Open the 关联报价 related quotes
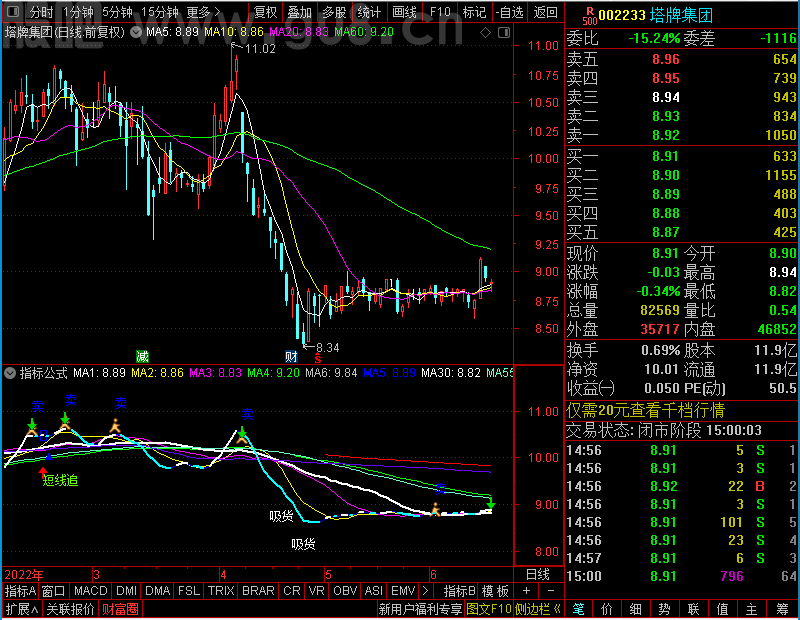 click(x=70, y=609)
